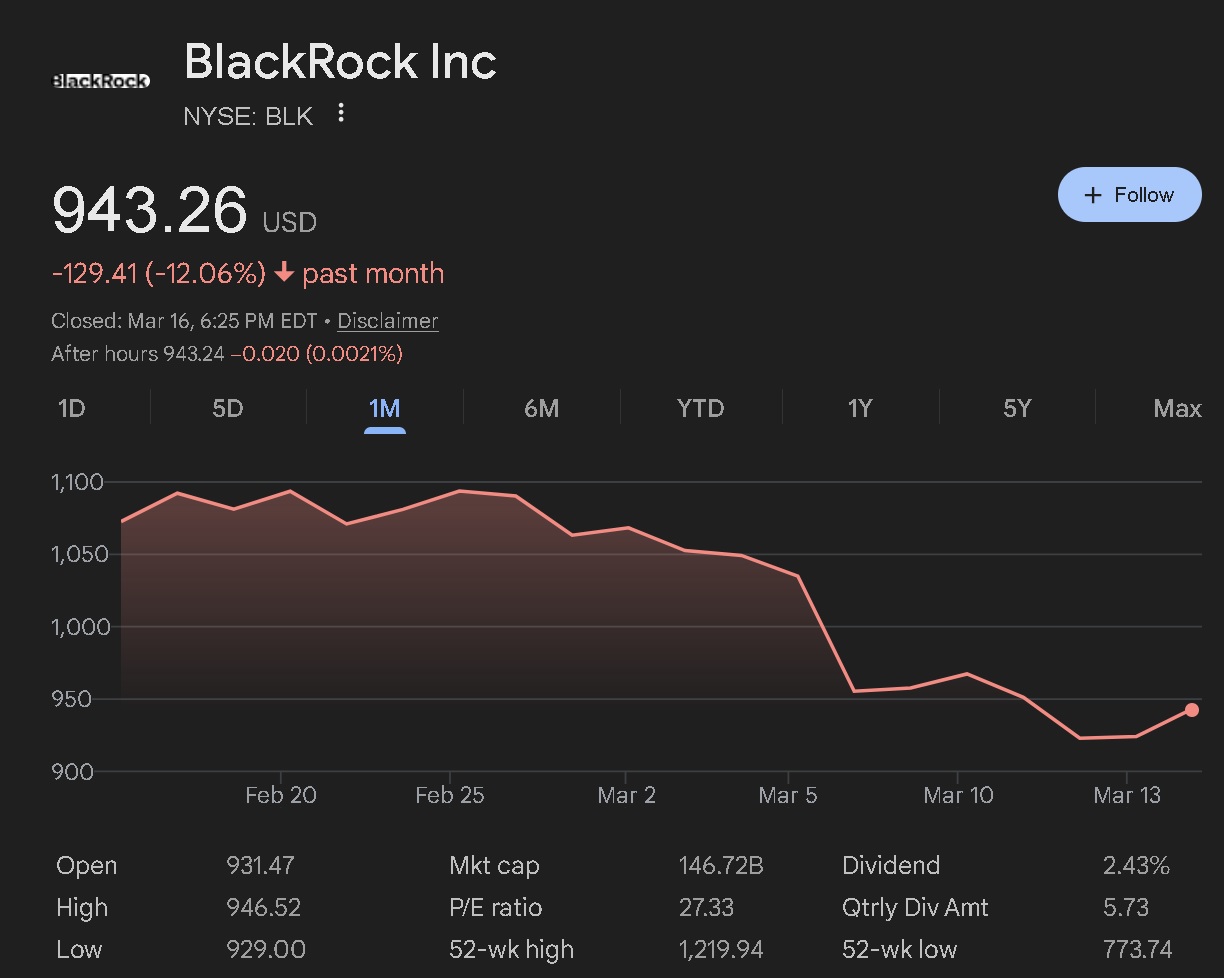Screen dimensions: 1224x978
Task: Click the BlackRock company logo
Action: (x=100, y=81)
